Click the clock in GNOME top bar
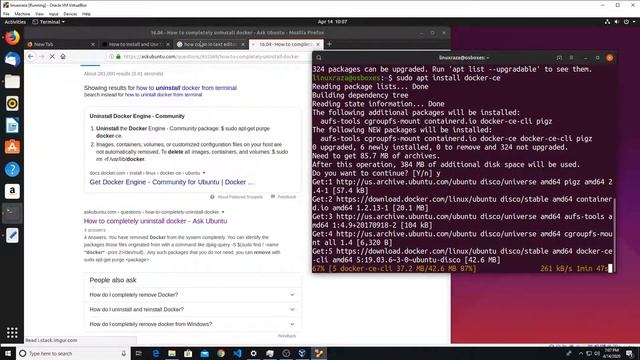 point(332,22)
